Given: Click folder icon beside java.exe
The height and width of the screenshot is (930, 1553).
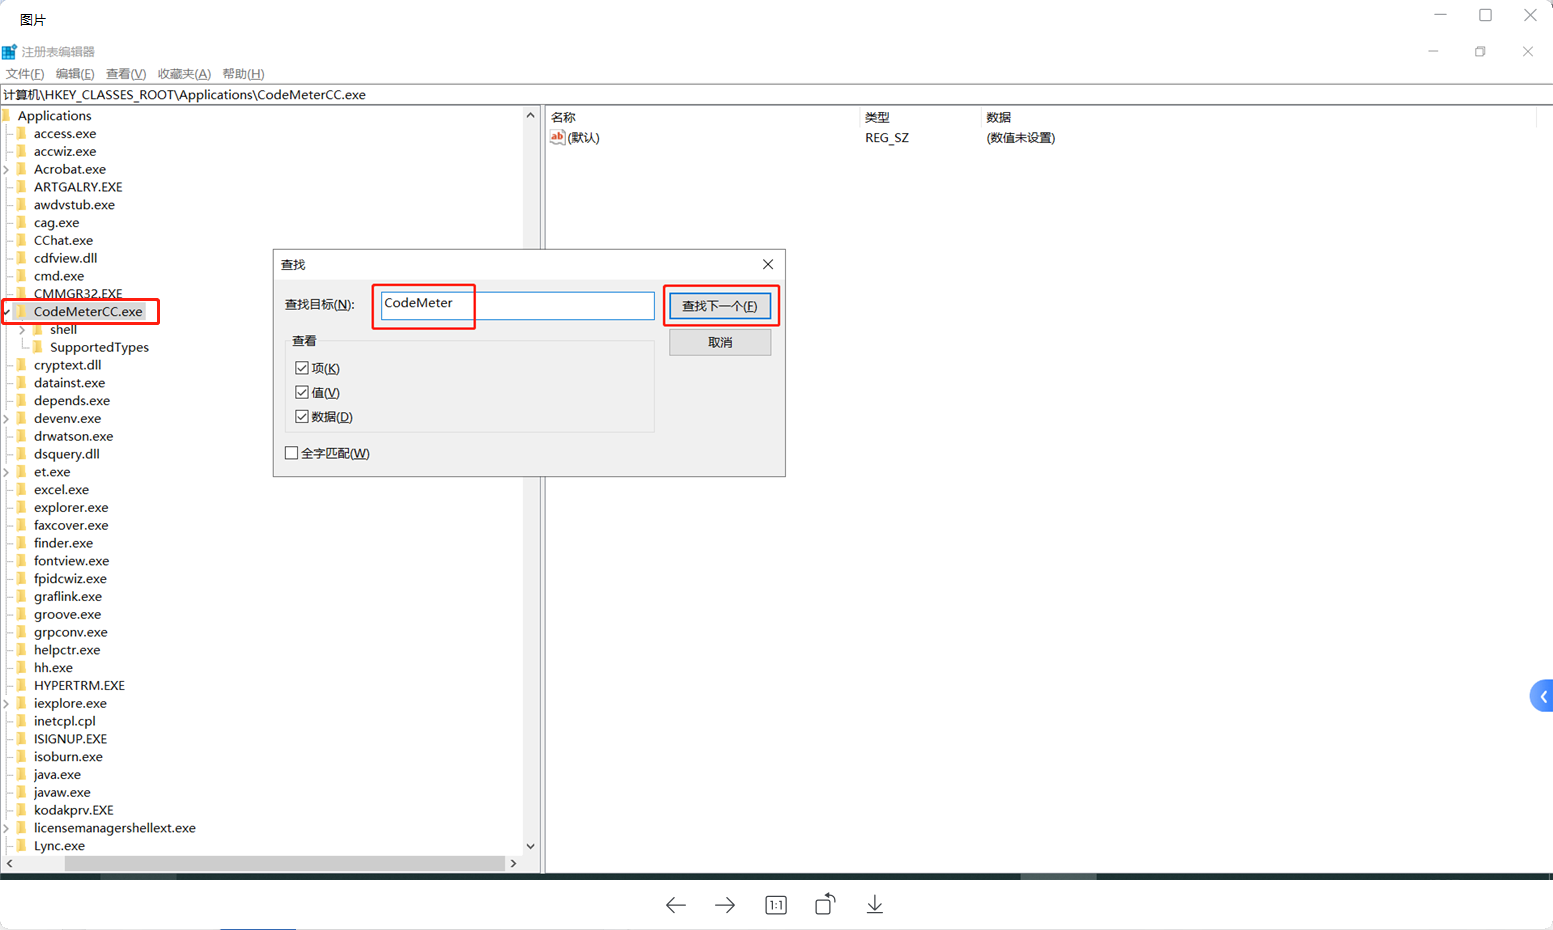Looking at the screenshot, I should pos(22,774).
